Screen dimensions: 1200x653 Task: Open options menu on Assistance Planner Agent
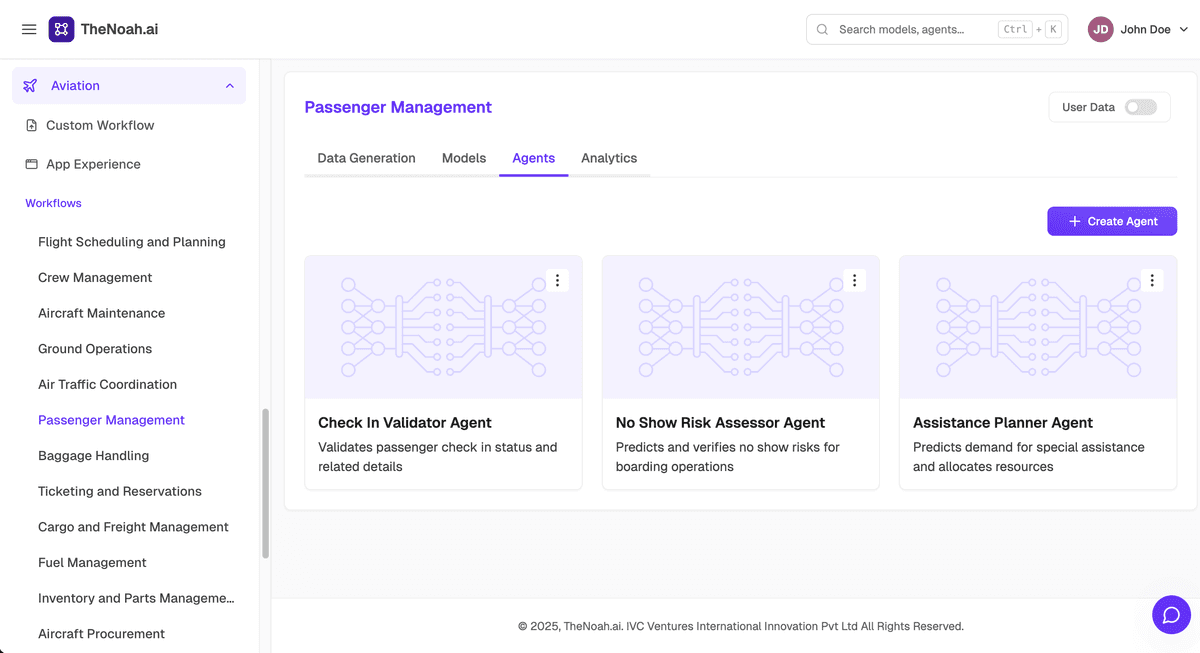point(1152,281)
